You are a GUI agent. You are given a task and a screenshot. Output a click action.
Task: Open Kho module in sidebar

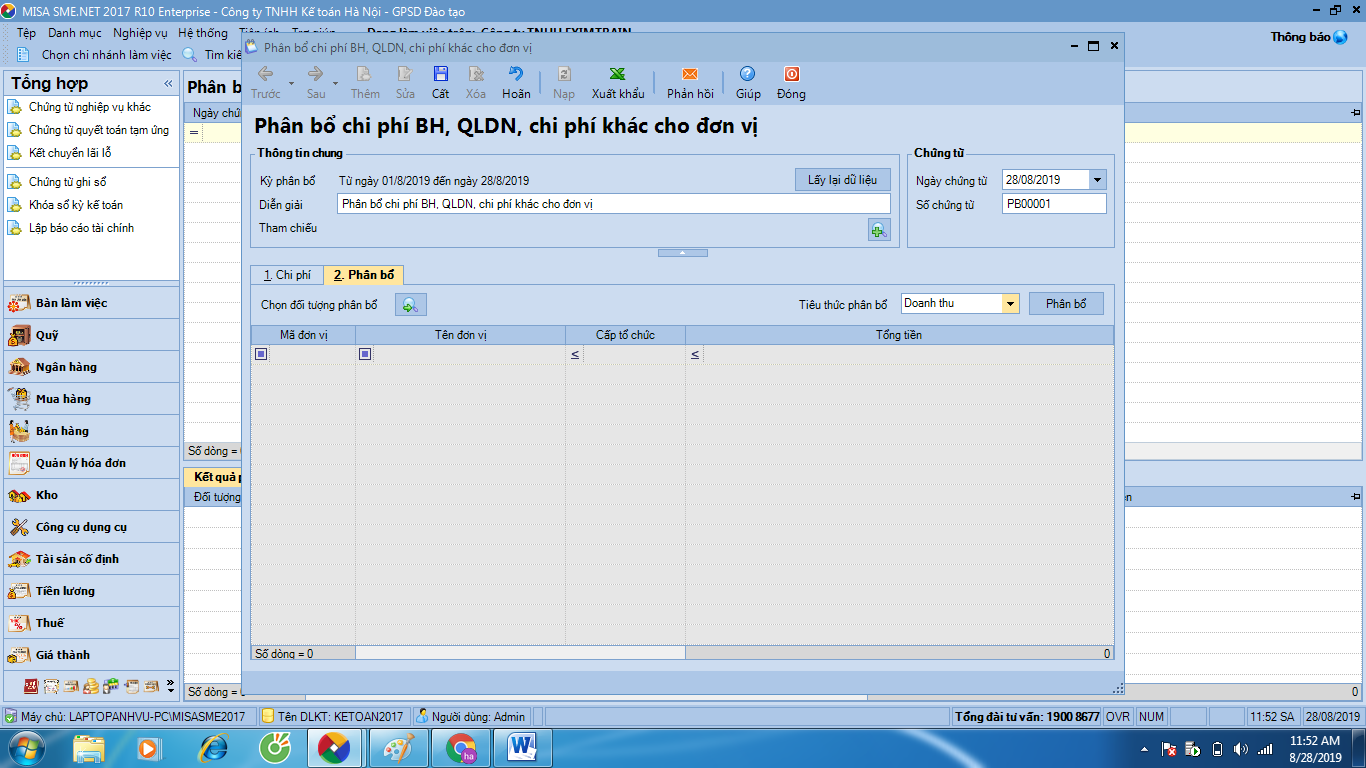[92, 495]
